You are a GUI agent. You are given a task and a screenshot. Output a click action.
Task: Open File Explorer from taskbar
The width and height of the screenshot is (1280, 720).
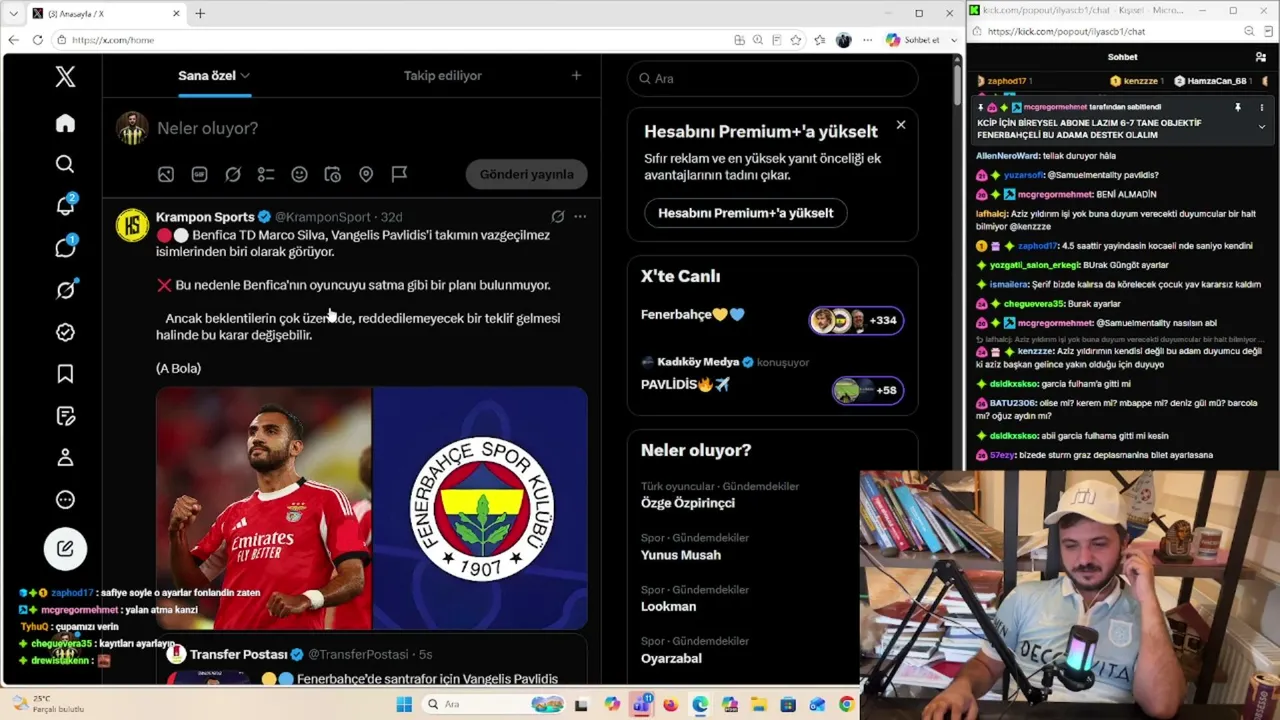pos(759,704)
